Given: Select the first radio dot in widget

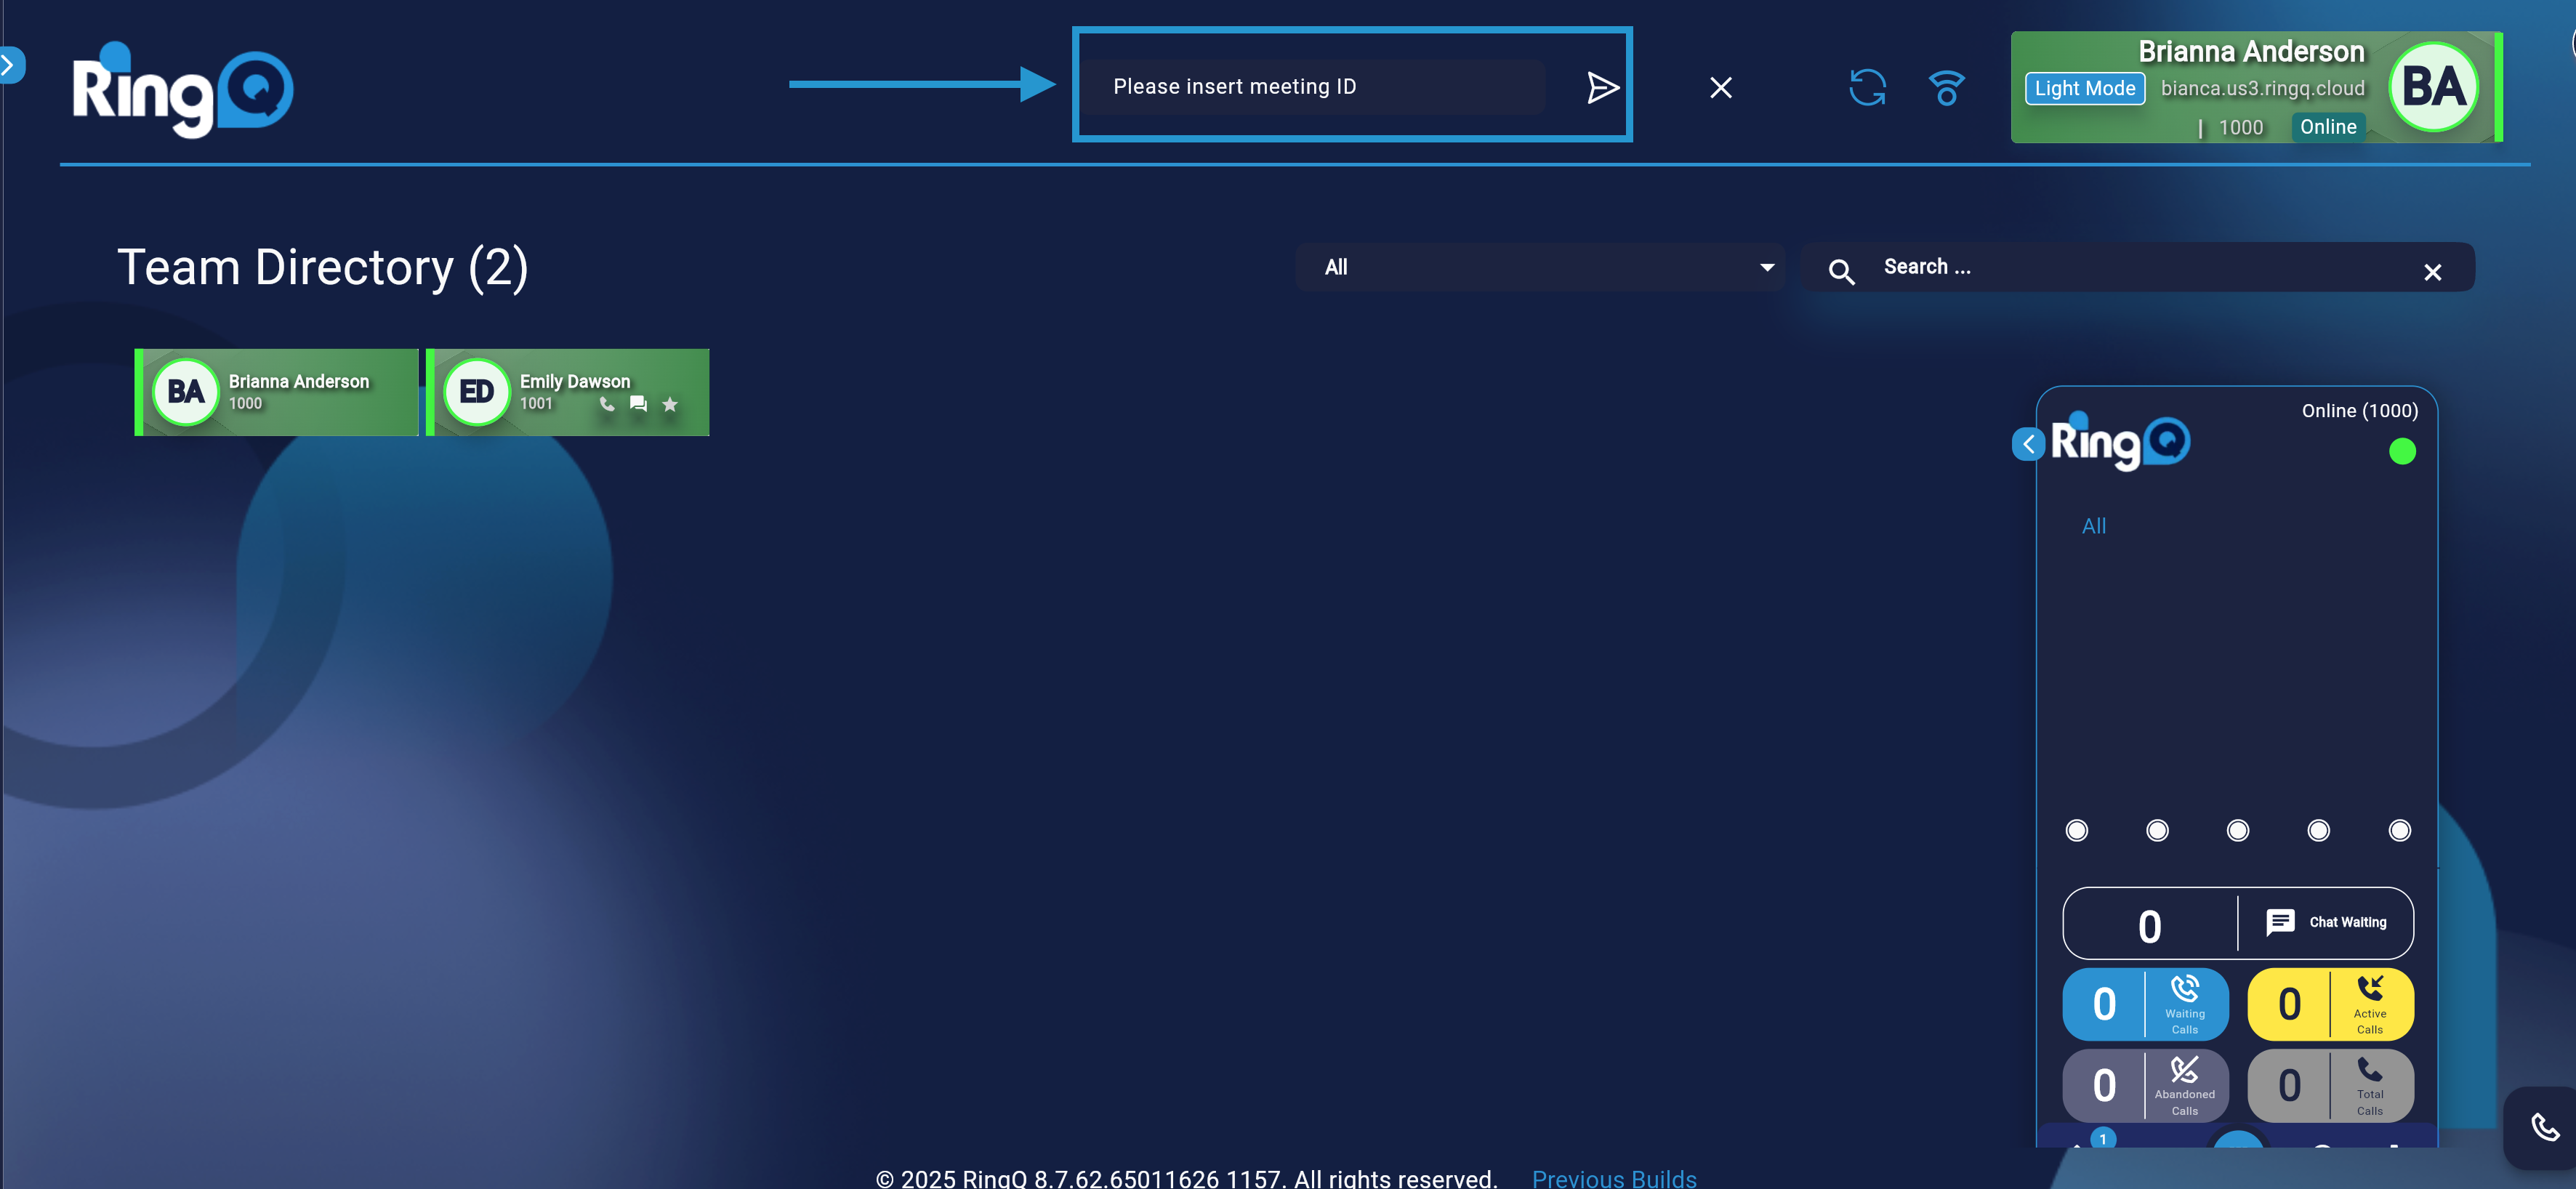Looking at the screenshot, I should [x=2077, y=830].
